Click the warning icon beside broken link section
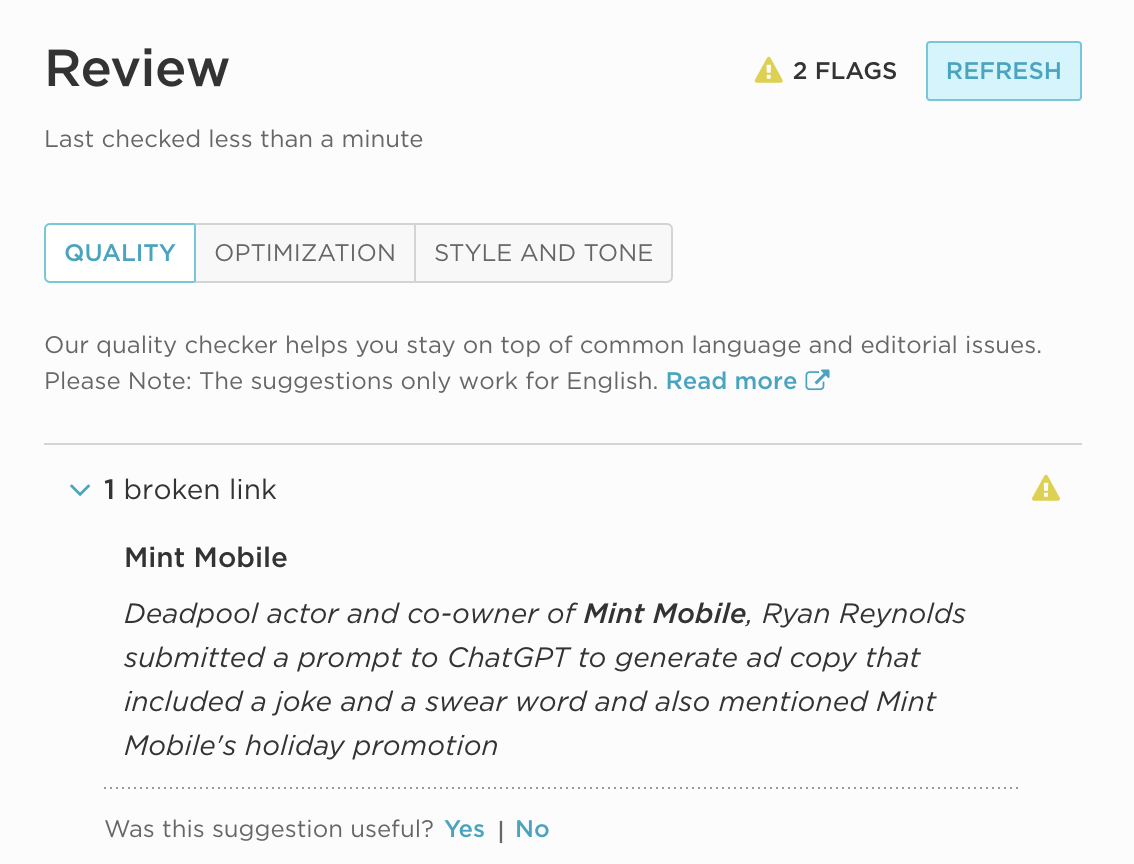Screen dimensions: 1134x864 [1046, 488]
